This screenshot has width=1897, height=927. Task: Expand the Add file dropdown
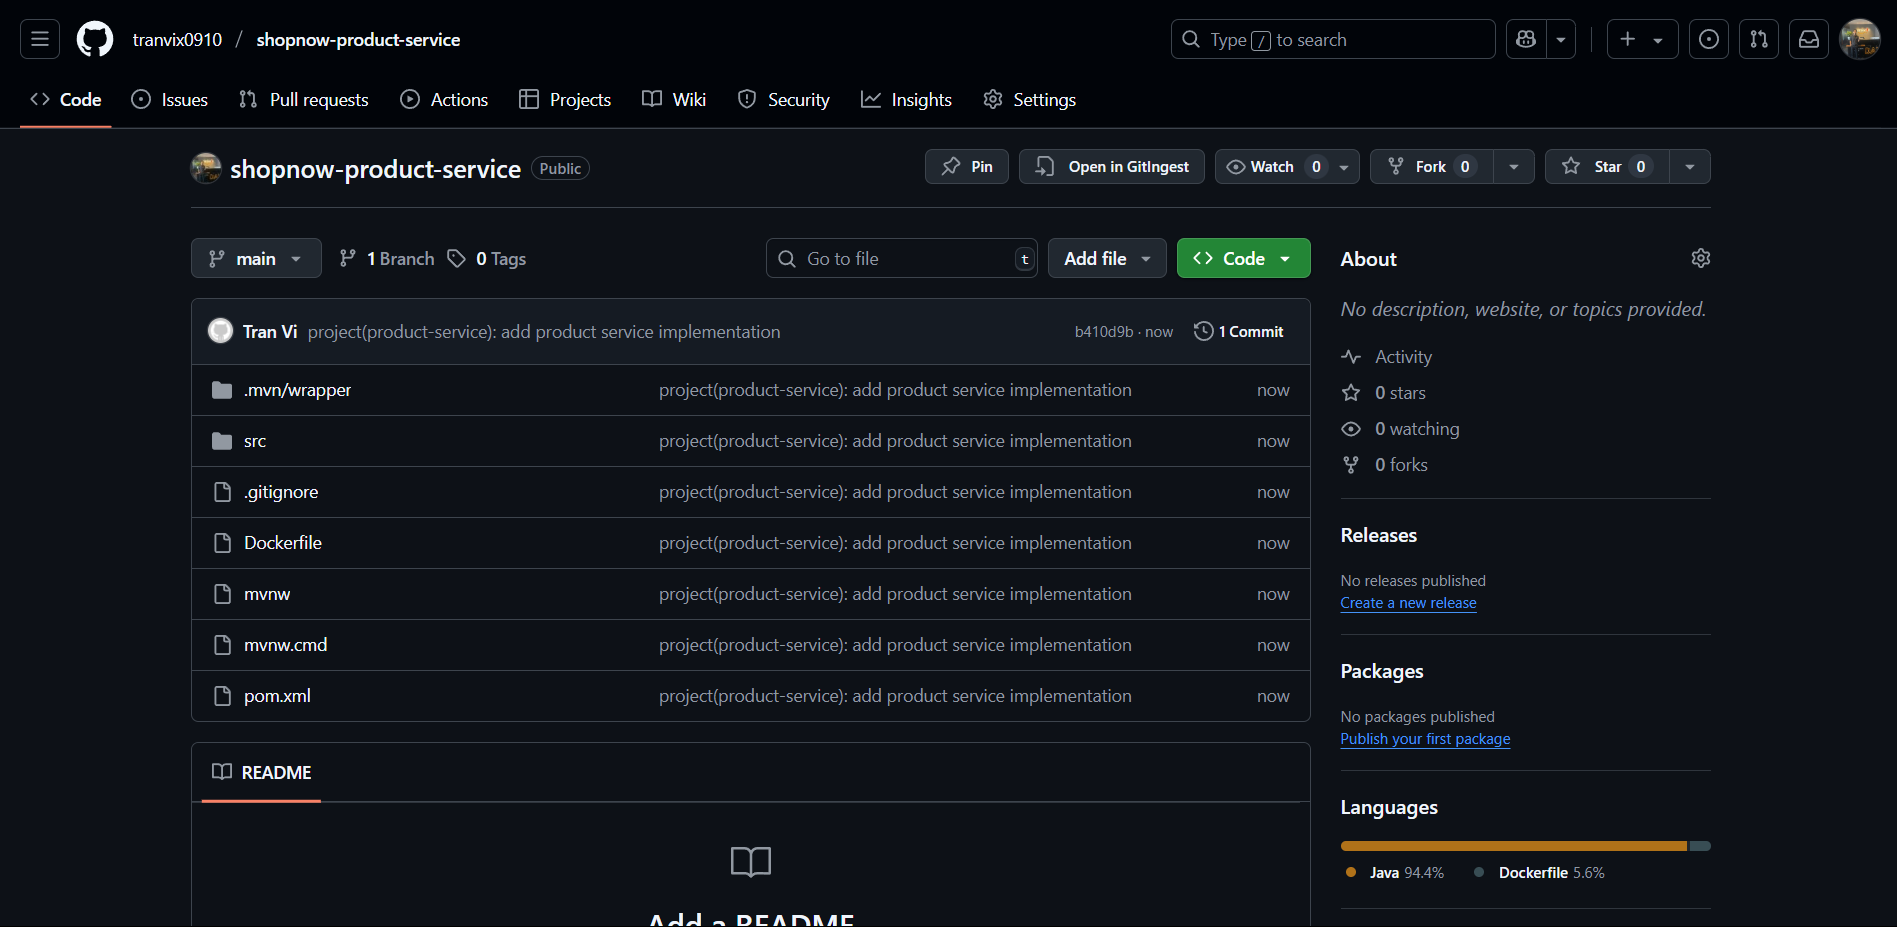point(1106,258)
